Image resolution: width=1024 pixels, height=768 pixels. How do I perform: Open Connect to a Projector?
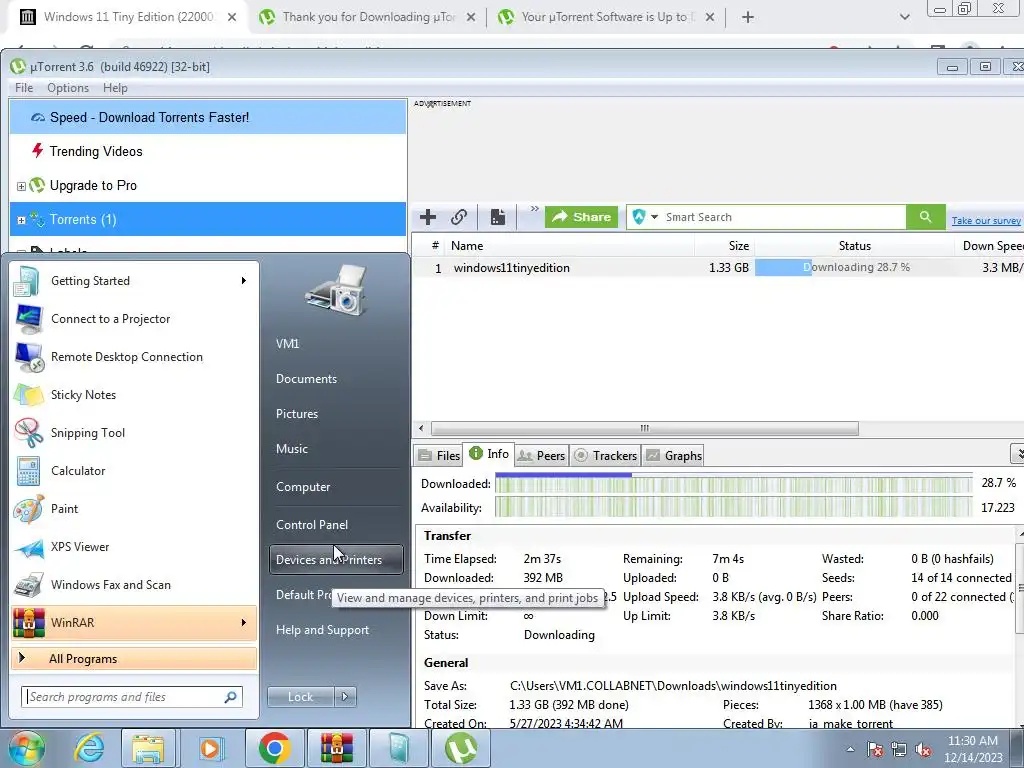134,319
